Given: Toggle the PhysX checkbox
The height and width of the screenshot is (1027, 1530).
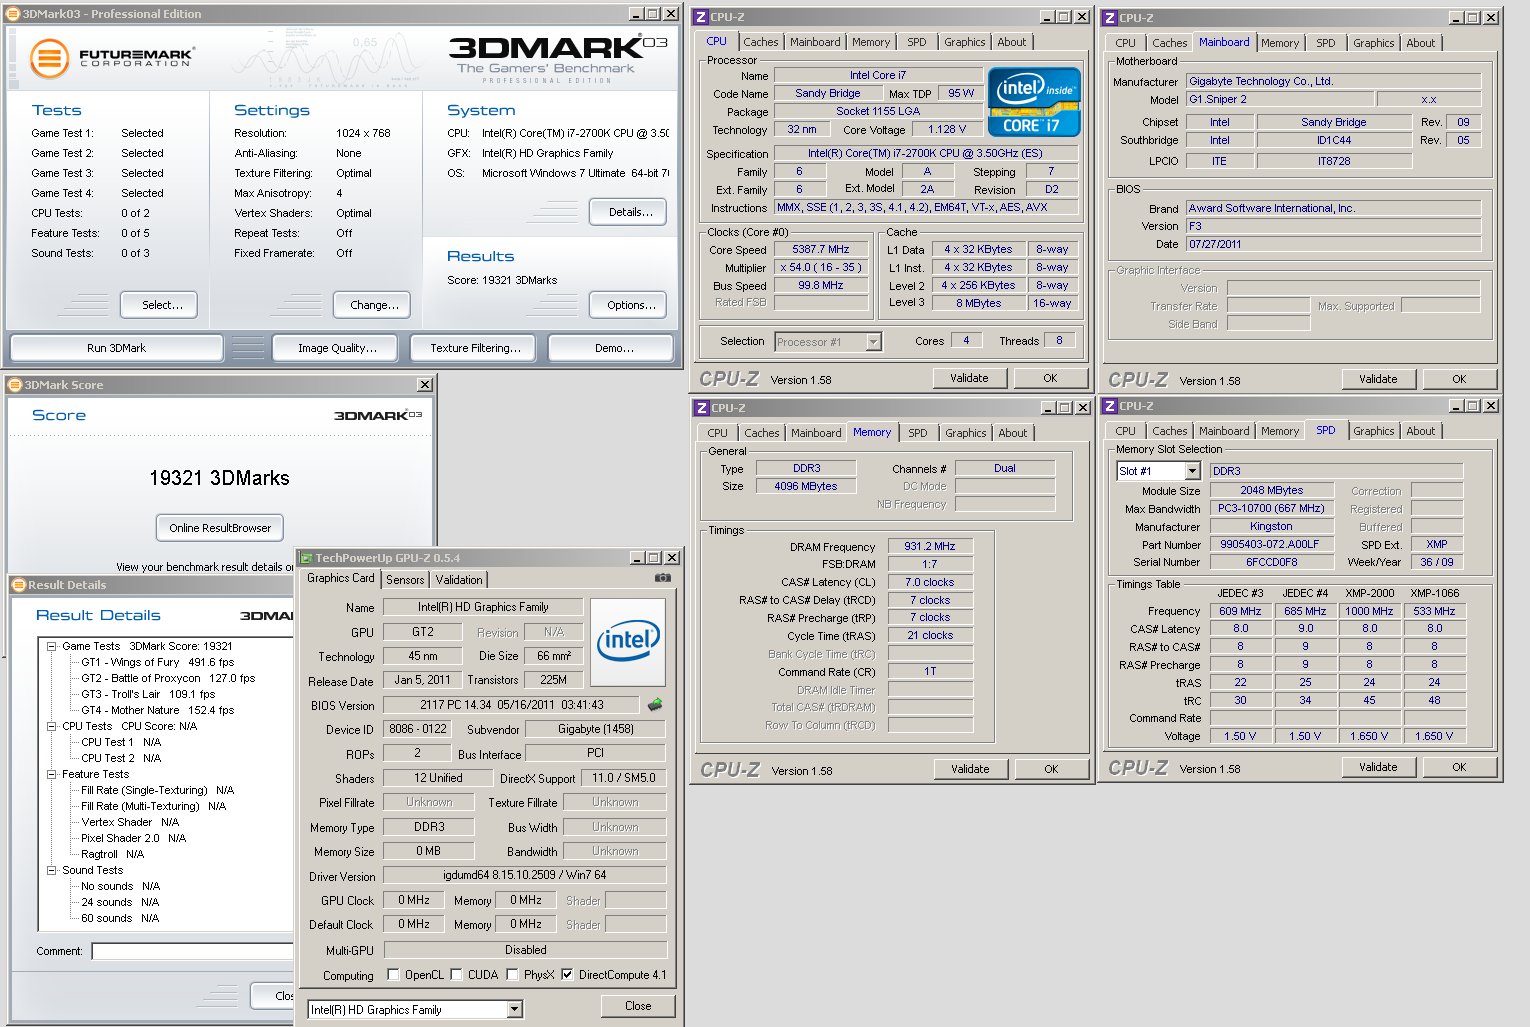Looking at the screenshot, I should 513,975.
